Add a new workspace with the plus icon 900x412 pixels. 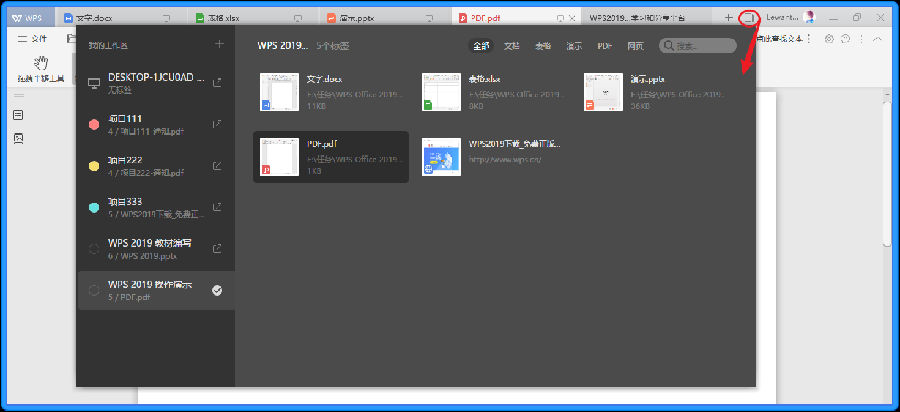coord(219,44)
